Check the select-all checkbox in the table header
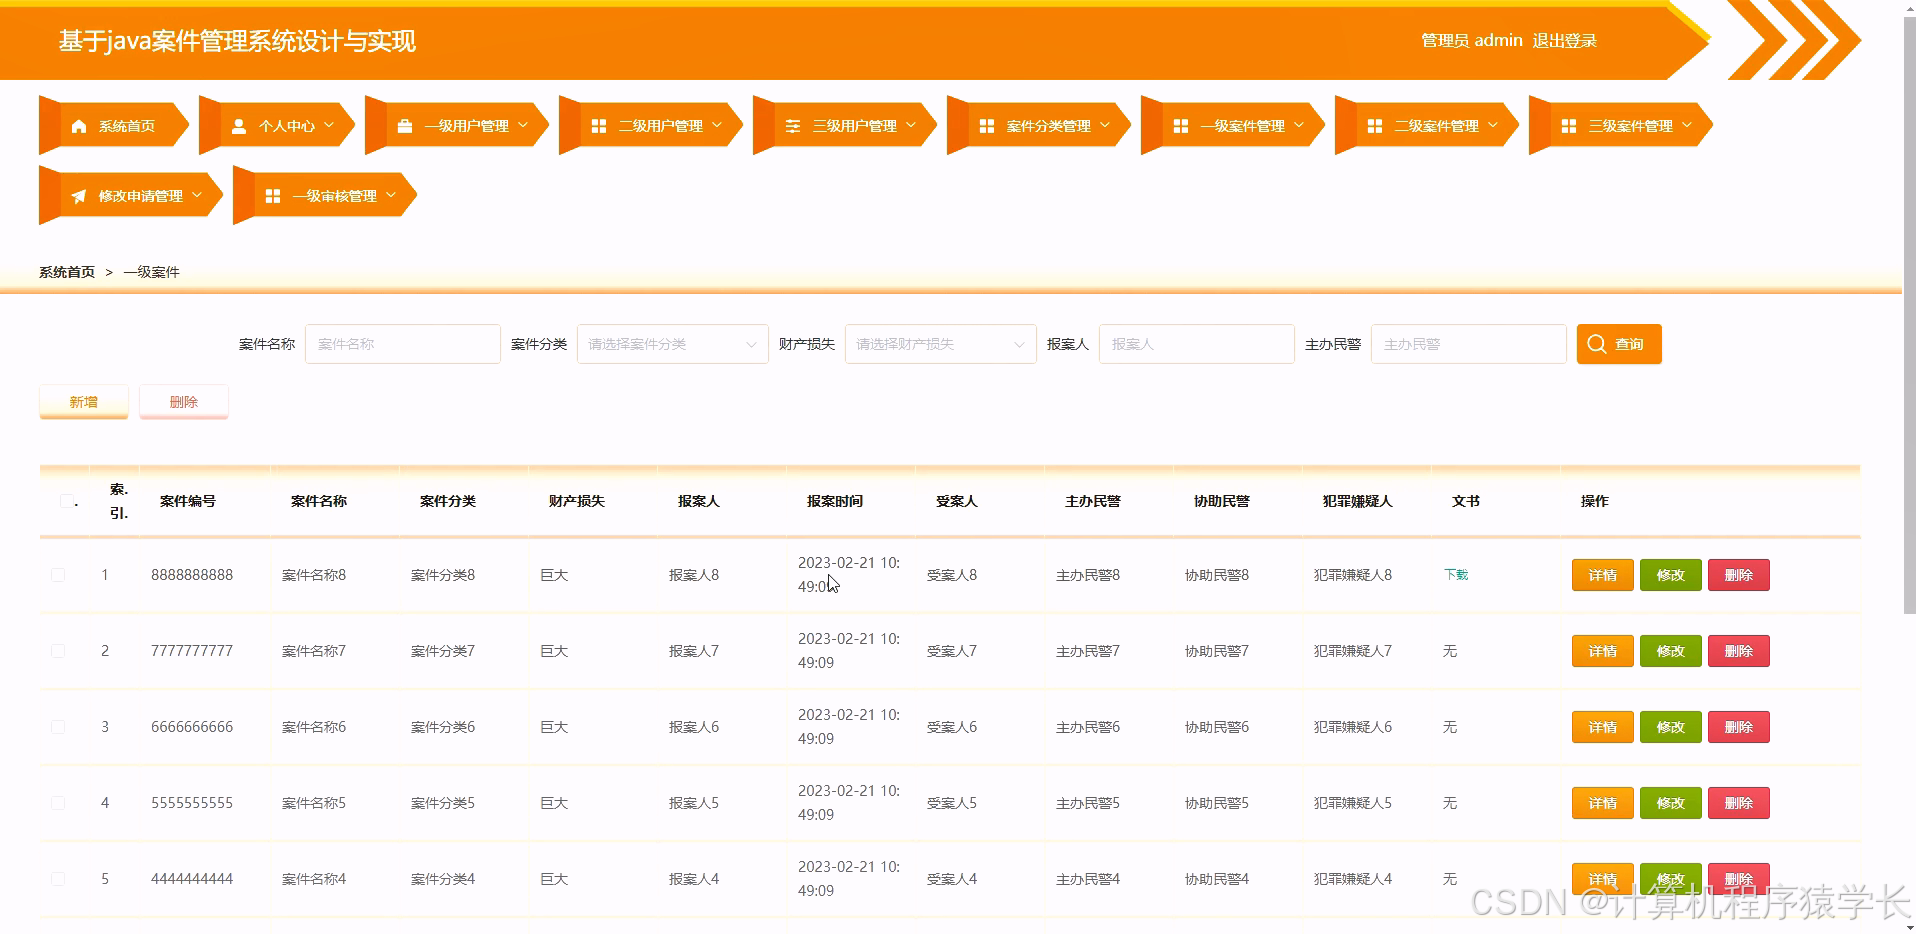Image resolution: width=1916 pixels, height=934 pixels. click(x=66, y=501)
